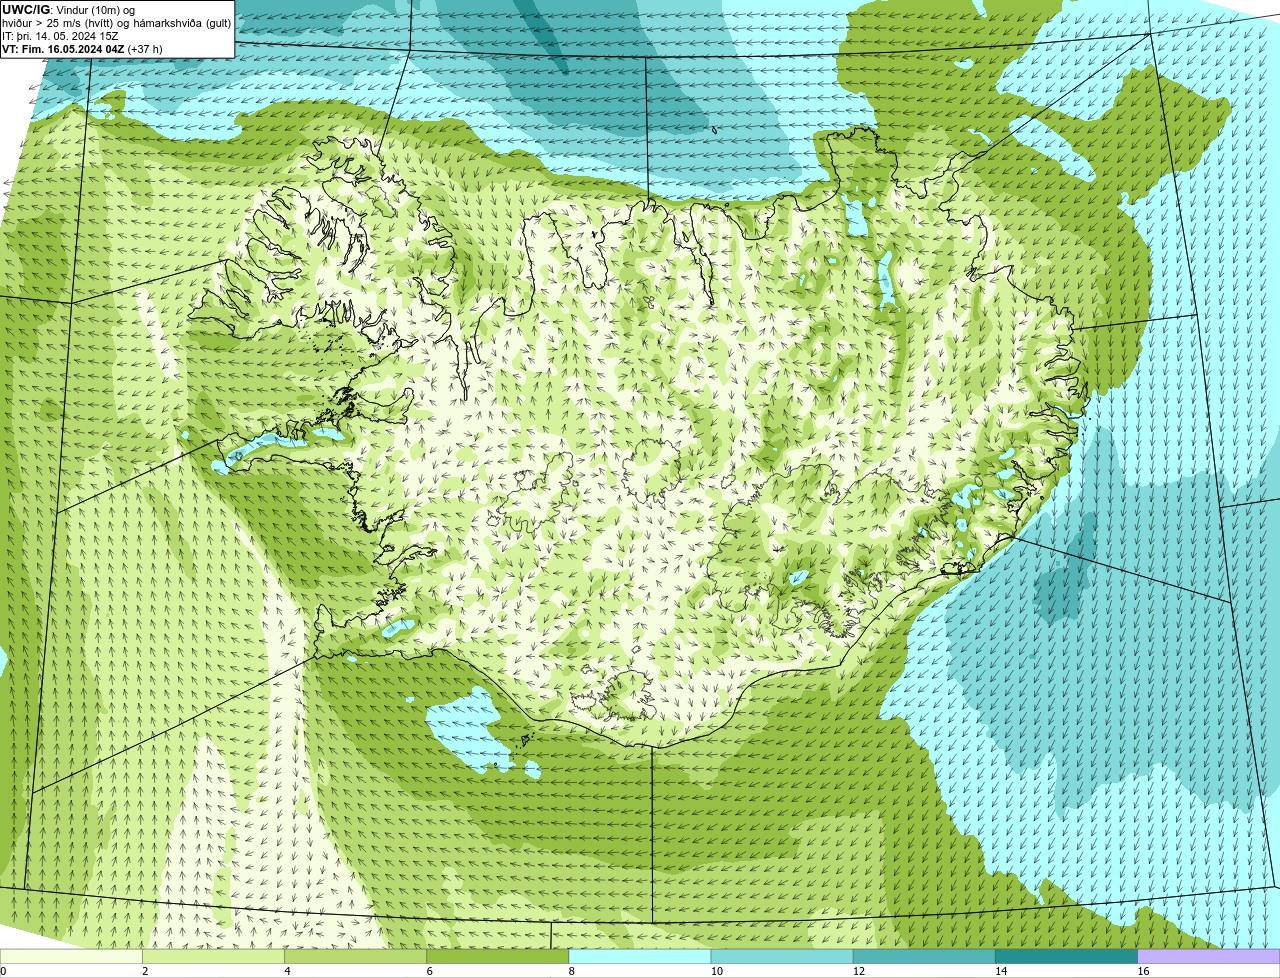Click the pale yellow 0–2 m/s legend swatch

pos(71,956)
